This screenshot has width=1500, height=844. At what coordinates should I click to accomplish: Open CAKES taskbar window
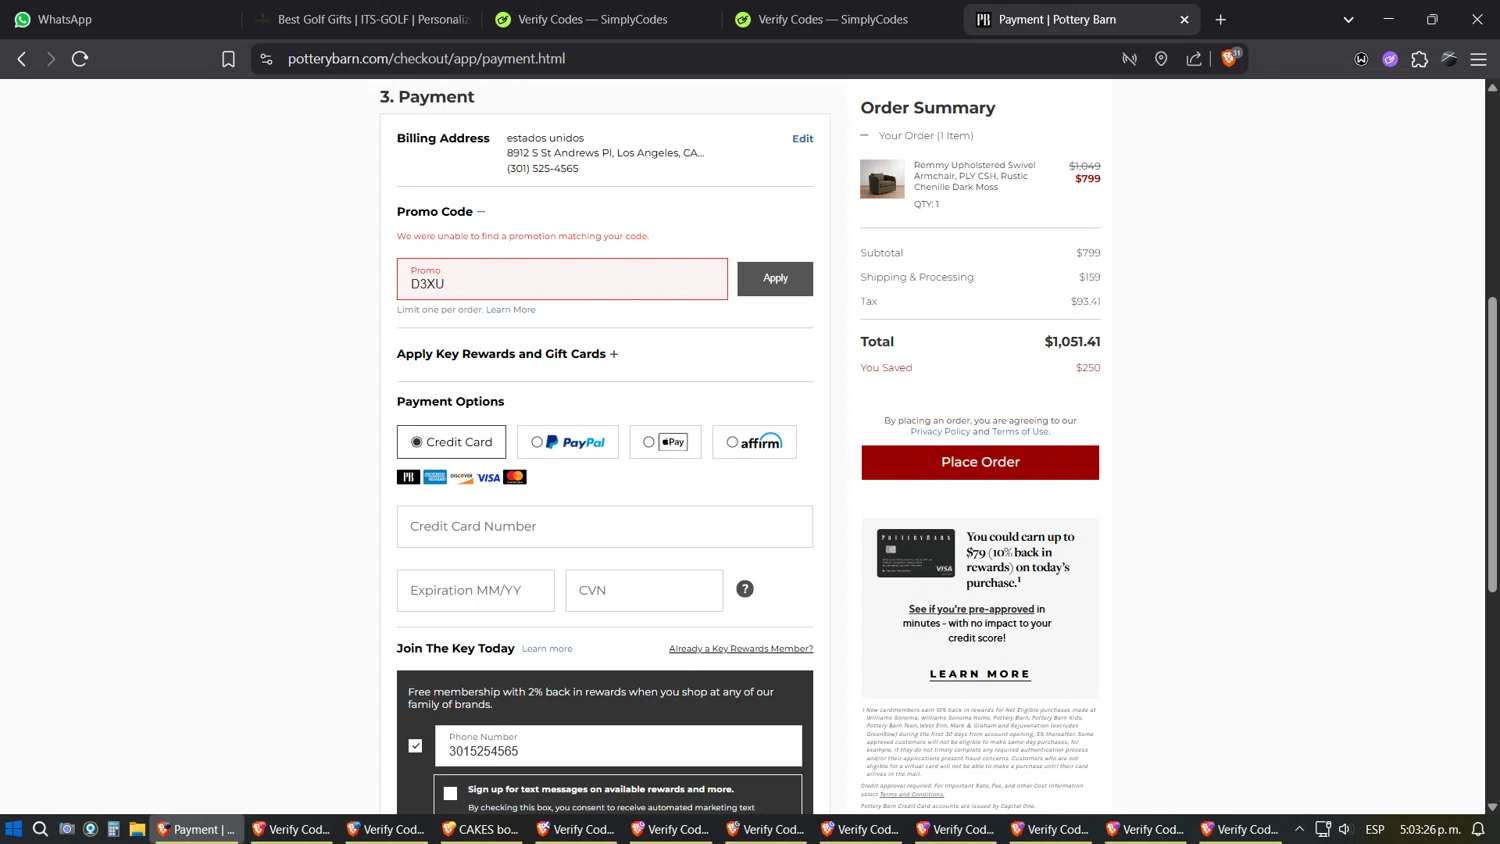coord(480,829)
